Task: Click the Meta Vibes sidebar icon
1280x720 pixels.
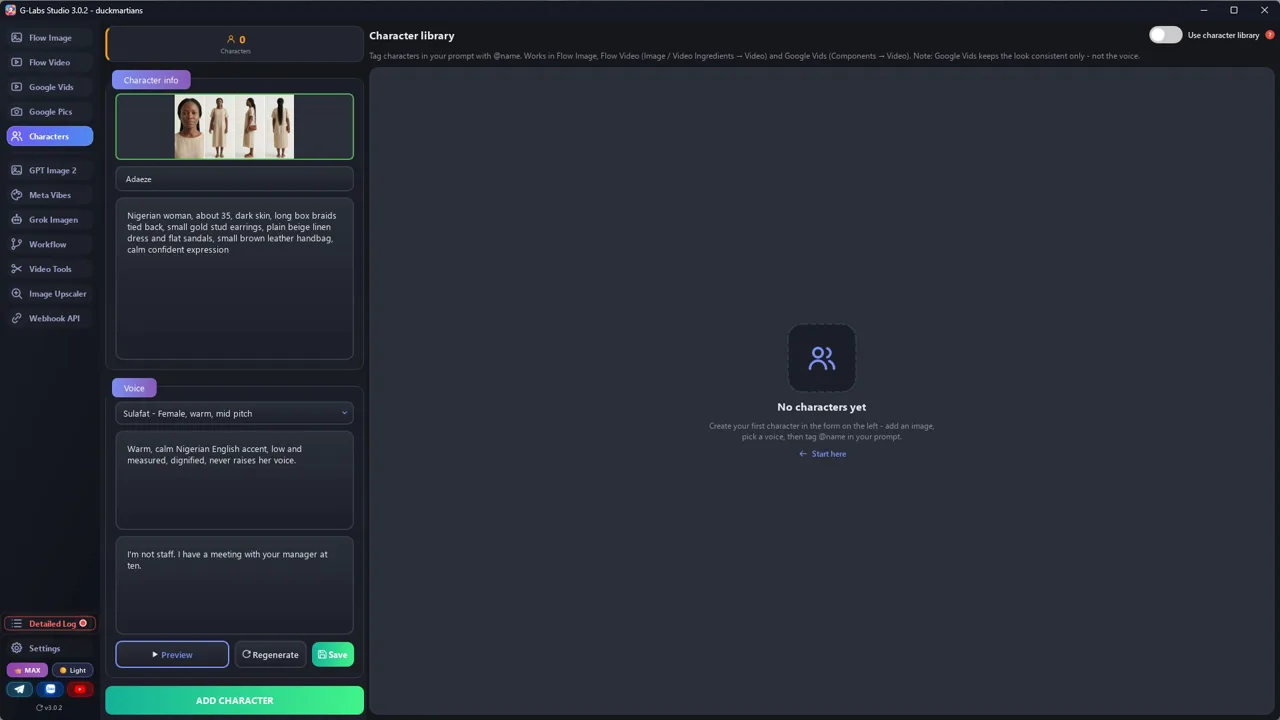Action: [x=16, y=195]
